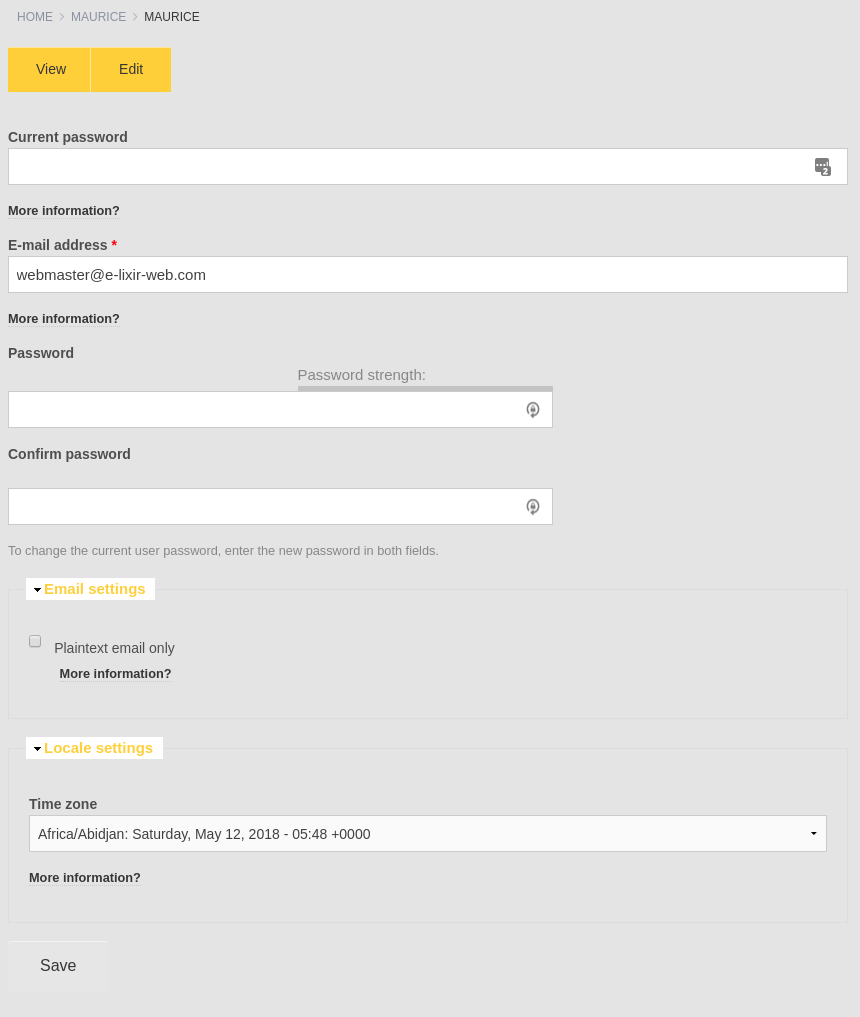This screenshot has height=1017, width=860.
Task: Show More information for Plaintext email
Action: pyautogui.click(x=115, y=674)
